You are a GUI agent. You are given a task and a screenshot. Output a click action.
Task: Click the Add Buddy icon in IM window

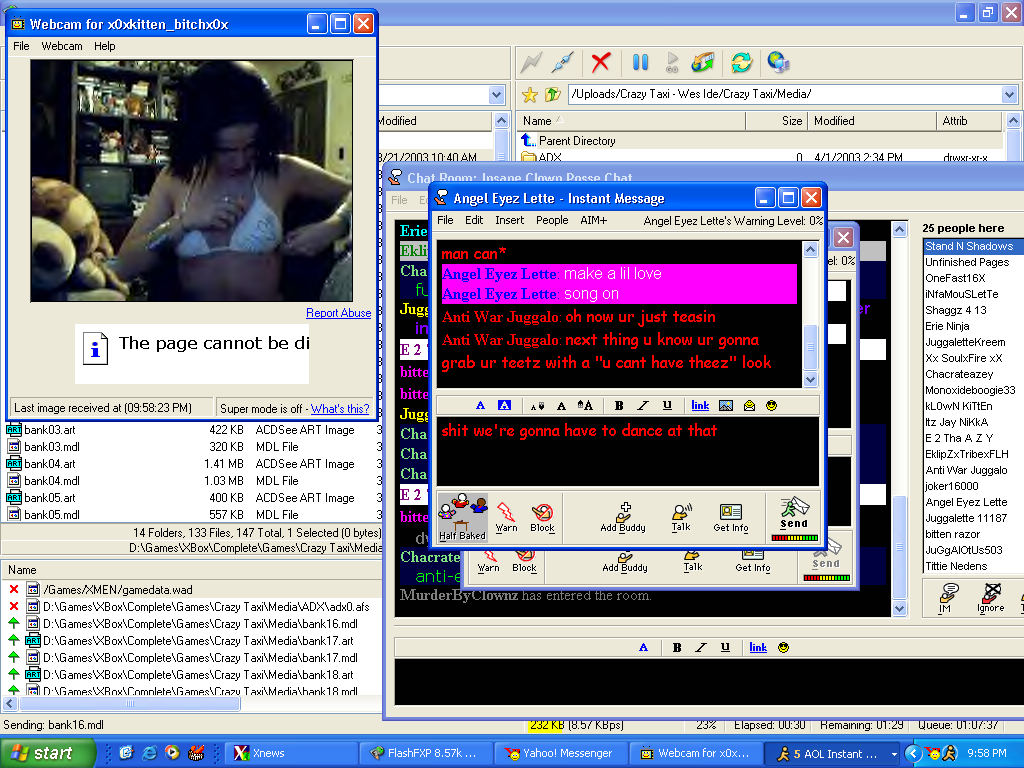623,514
